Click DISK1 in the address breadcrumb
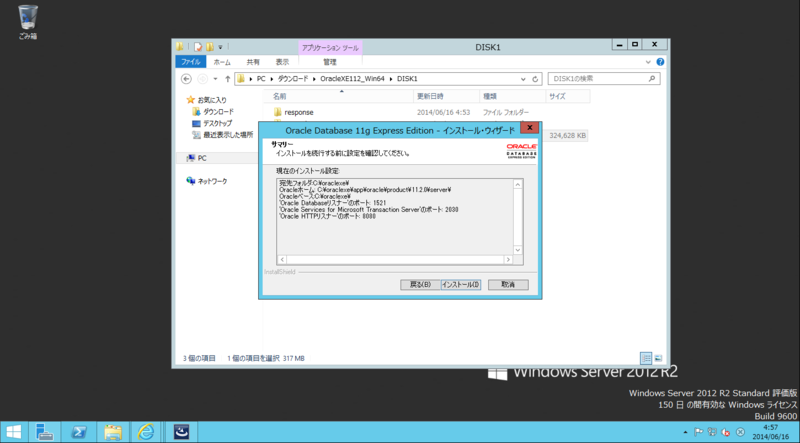 (x=407, y=79)
